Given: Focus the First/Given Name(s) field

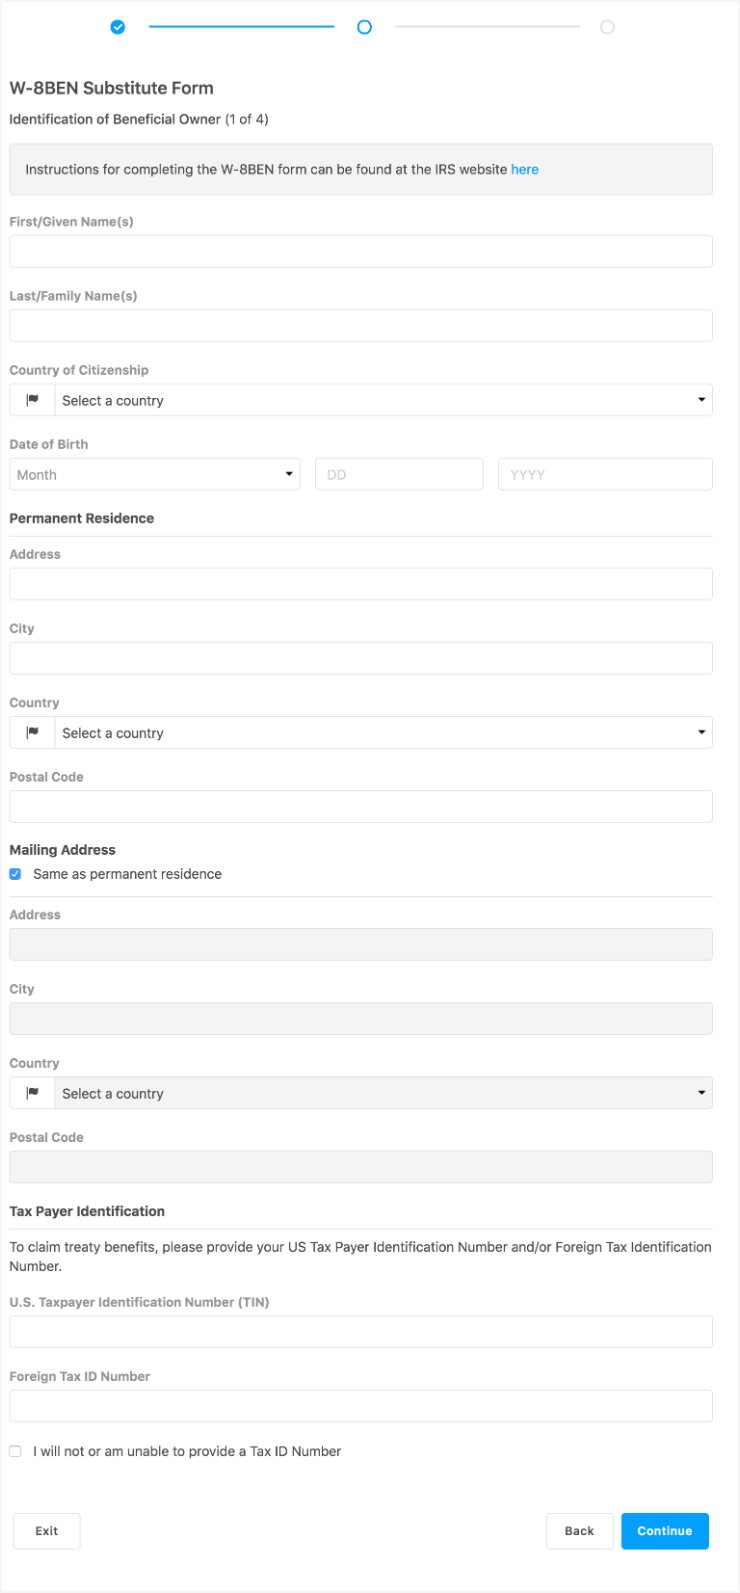Looking at the screenshot, I should (x=361, y=252).
